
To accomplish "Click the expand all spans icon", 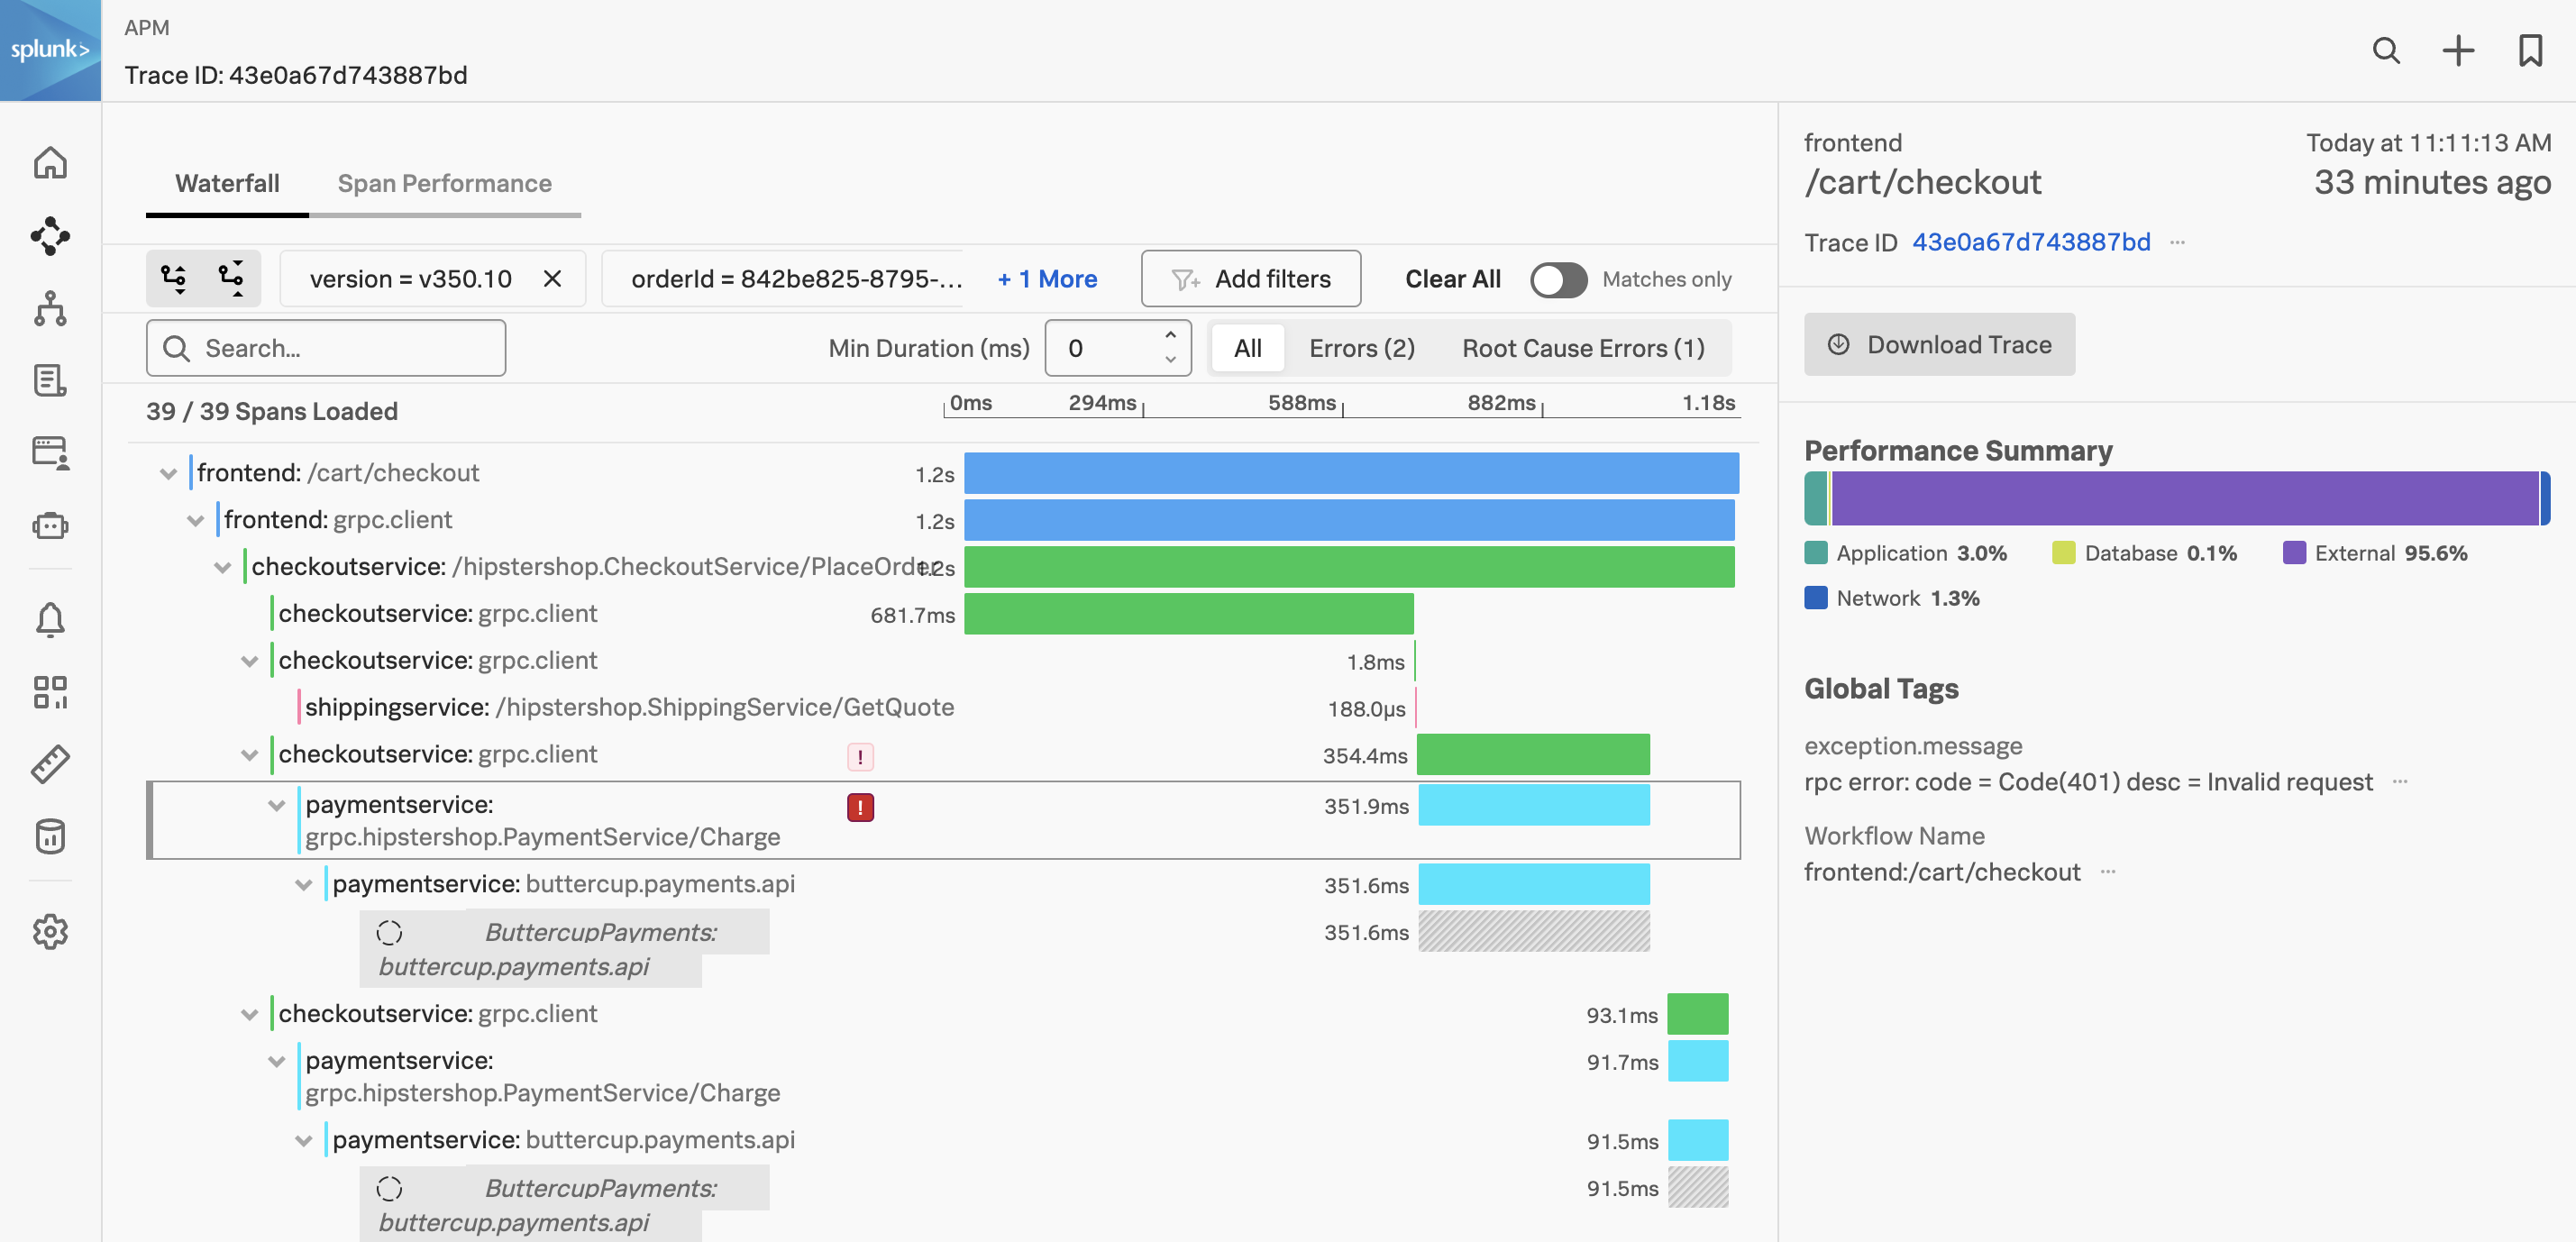I will click(x=174, y=278).
